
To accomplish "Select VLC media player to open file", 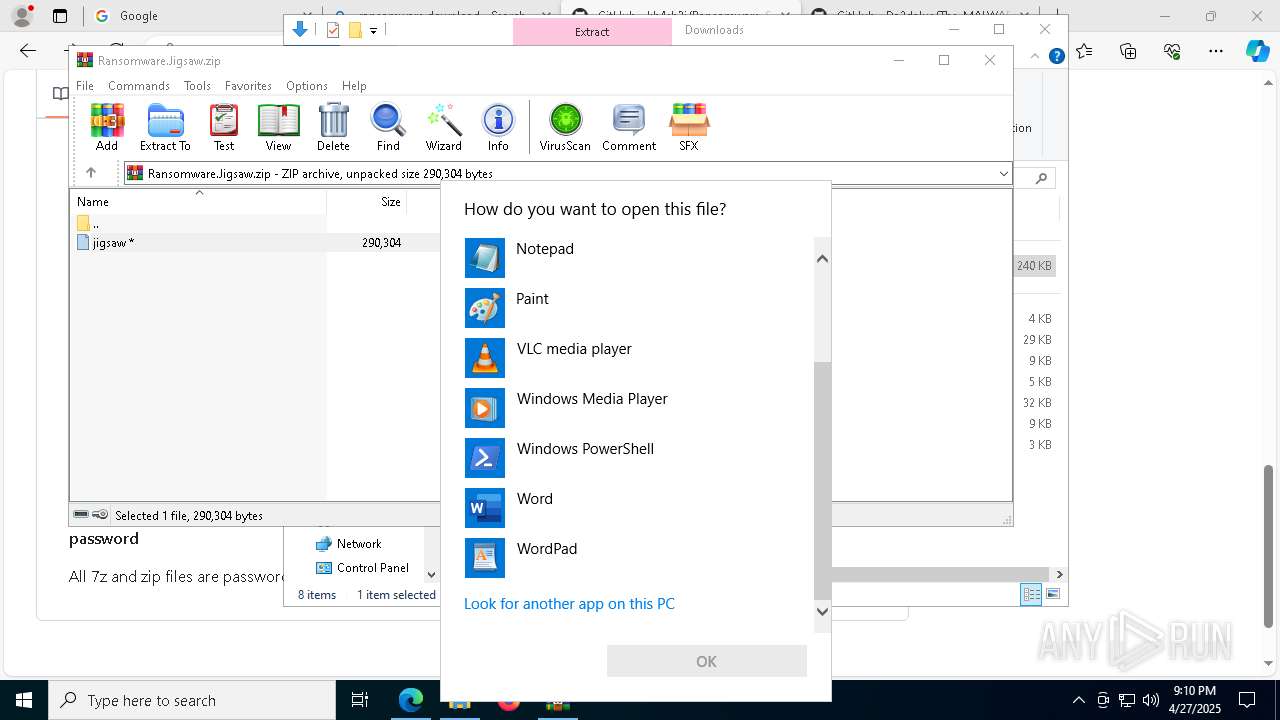I will coord(638,358).
